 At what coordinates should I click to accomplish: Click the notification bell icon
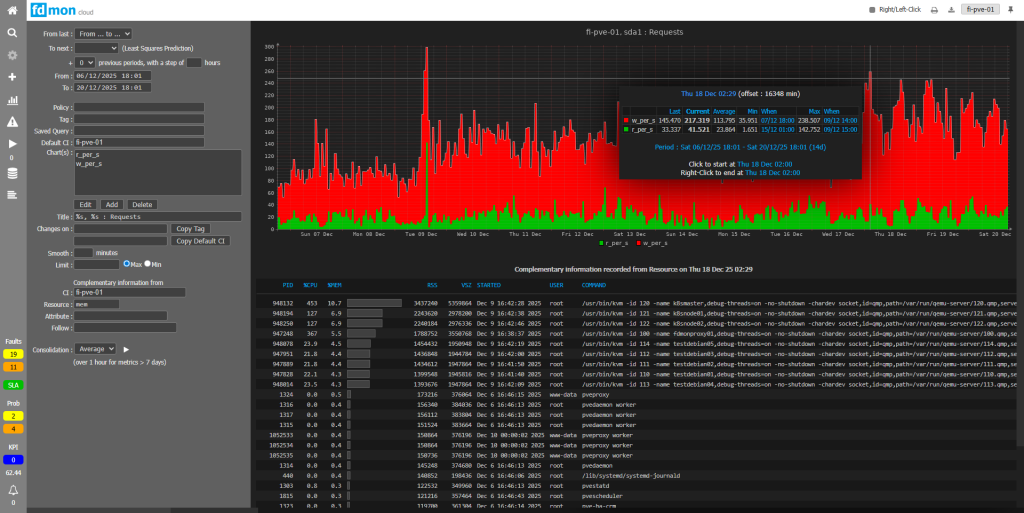[13, 490]
